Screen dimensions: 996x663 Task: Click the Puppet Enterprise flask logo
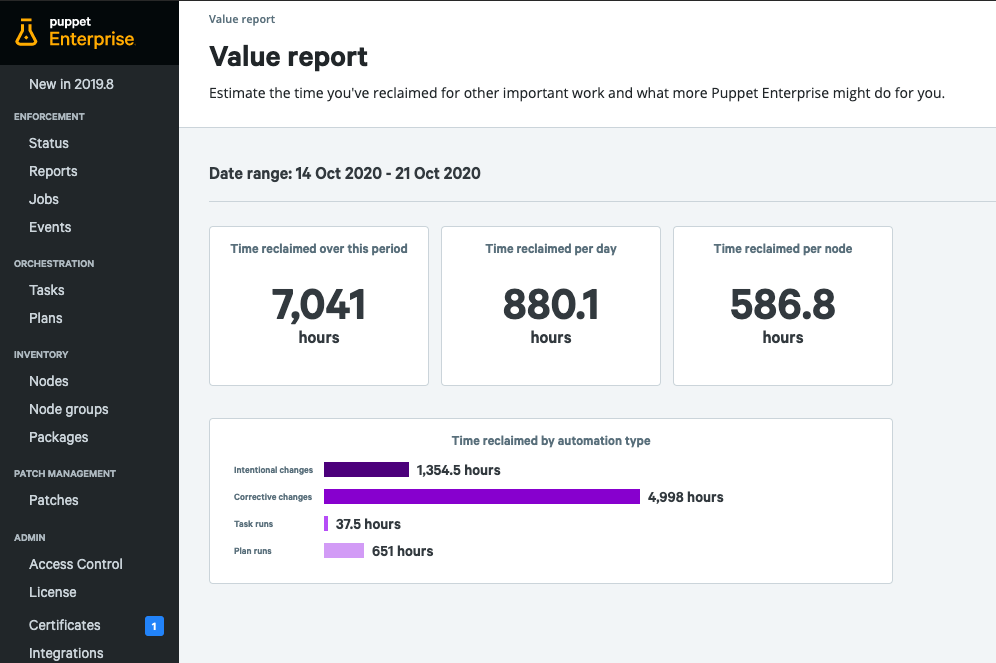[x=27, y=32]
